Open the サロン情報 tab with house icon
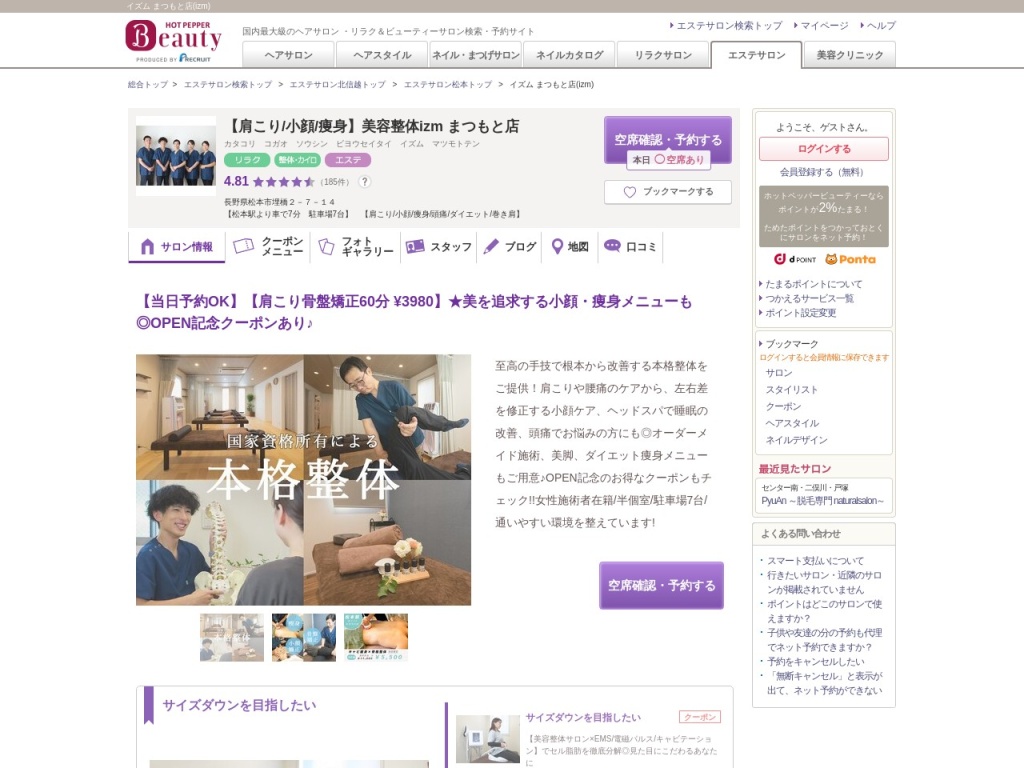 (x=177, y=247)
